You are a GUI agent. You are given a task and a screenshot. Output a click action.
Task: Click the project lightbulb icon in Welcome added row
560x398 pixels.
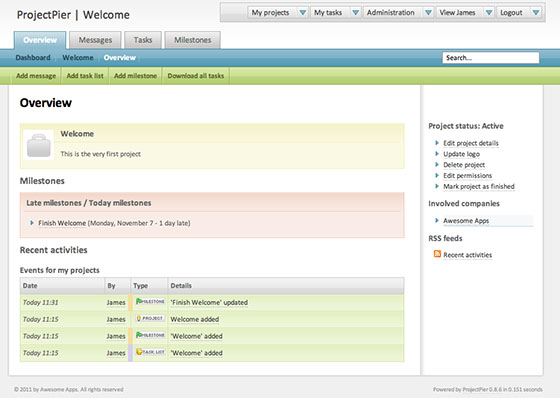coord(139,318)
